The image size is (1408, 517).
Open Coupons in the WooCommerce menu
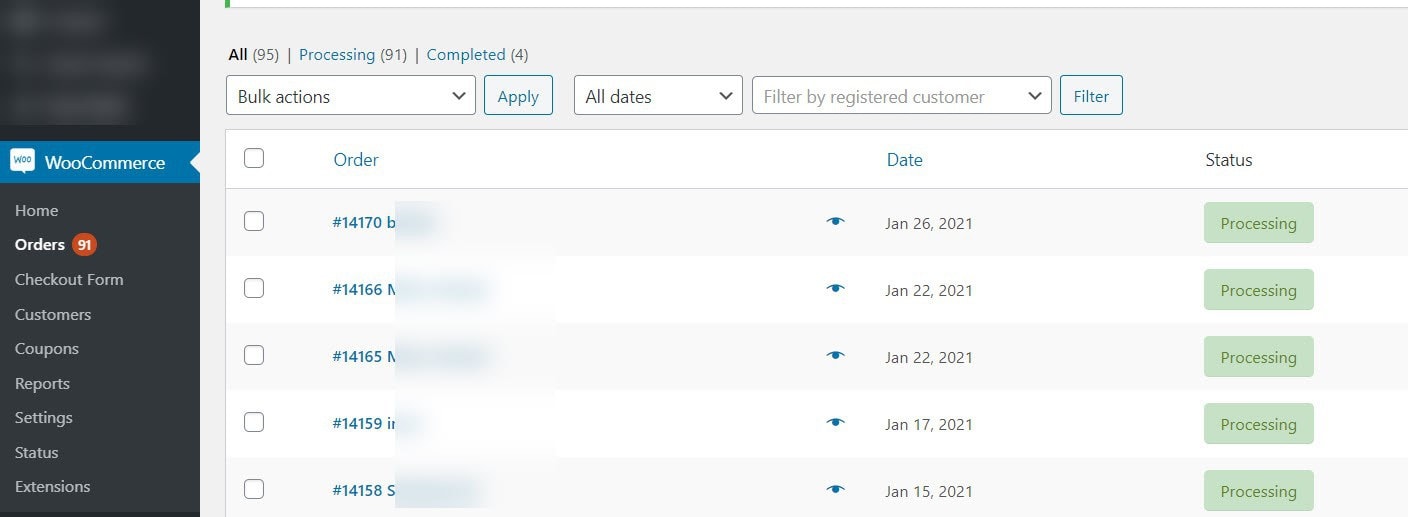(x=47, y=349)
